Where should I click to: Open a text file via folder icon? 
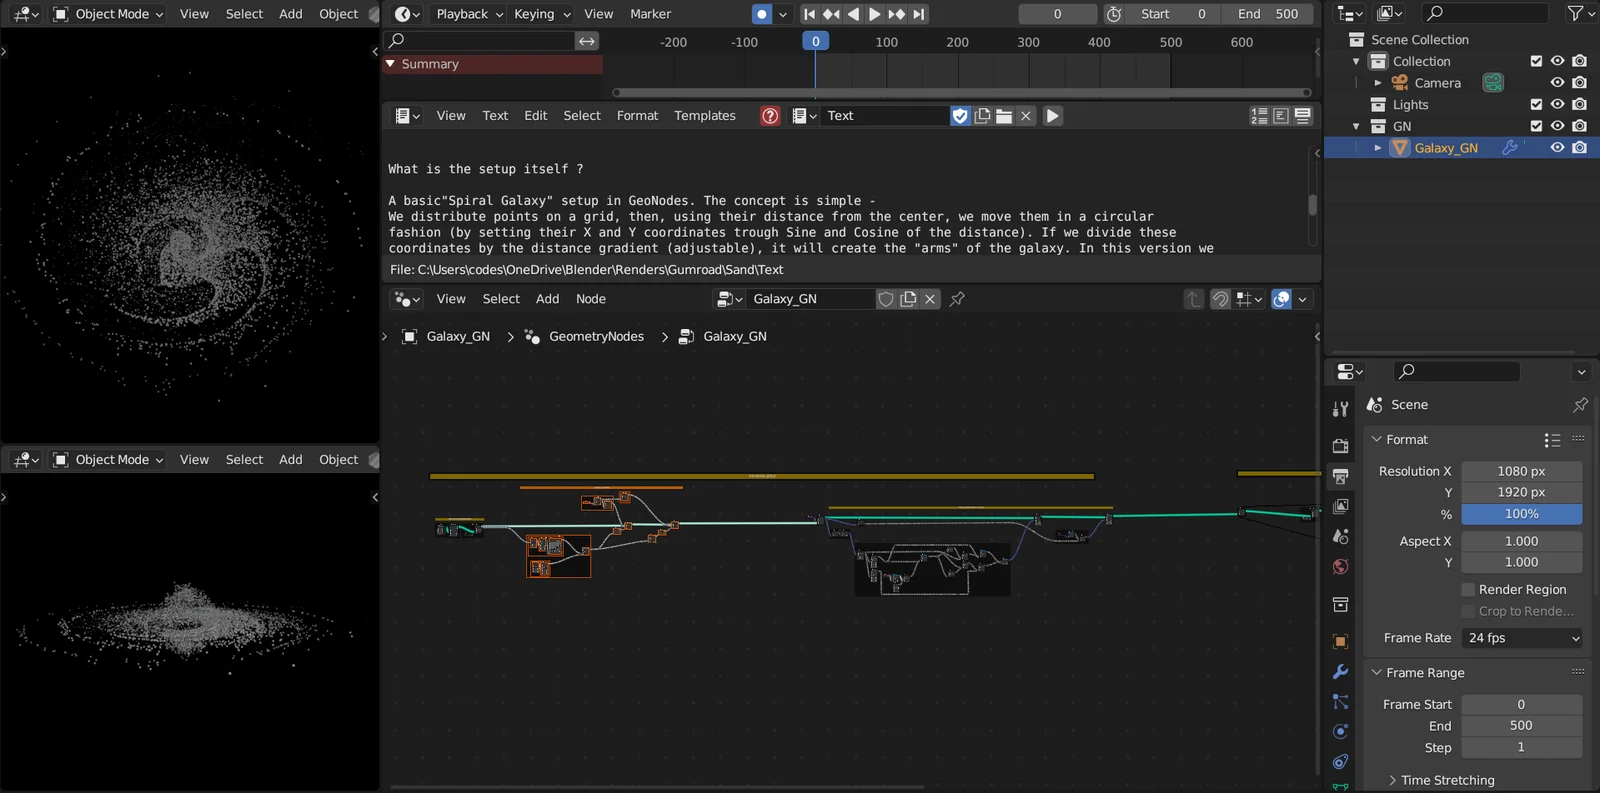[x=1004, y=116]
